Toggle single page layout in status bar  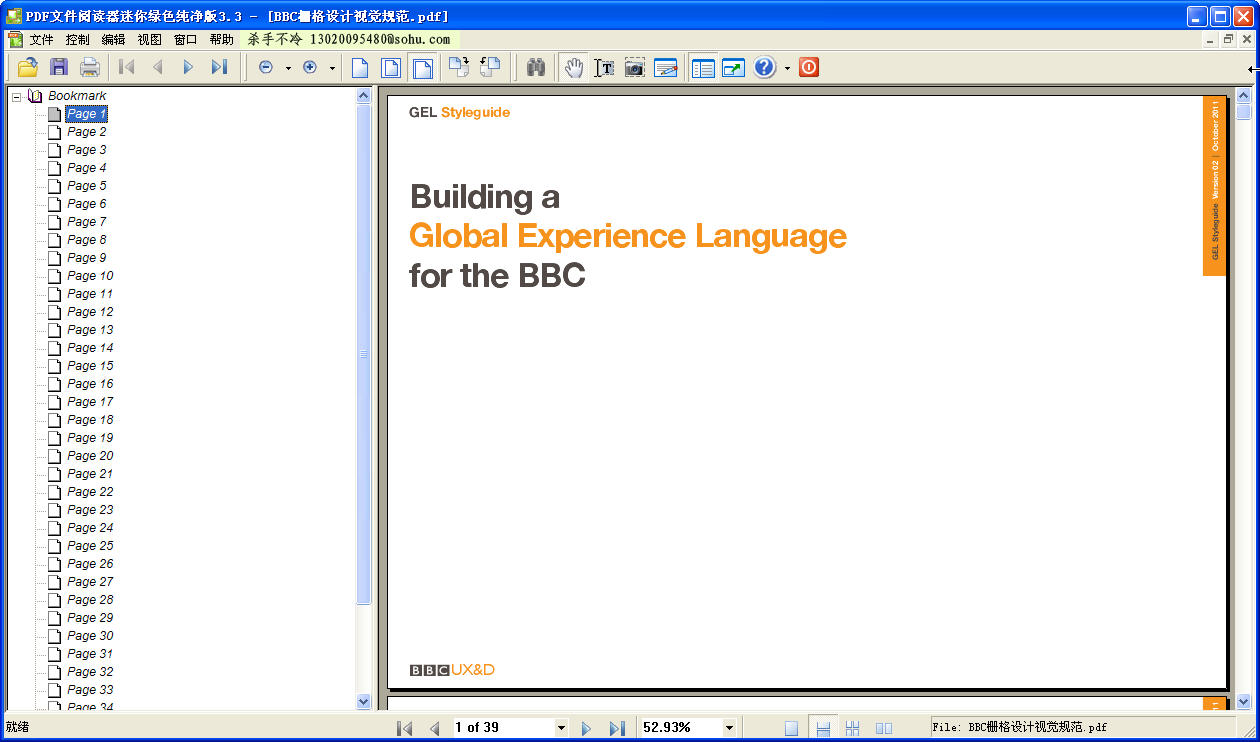(791, 728)
